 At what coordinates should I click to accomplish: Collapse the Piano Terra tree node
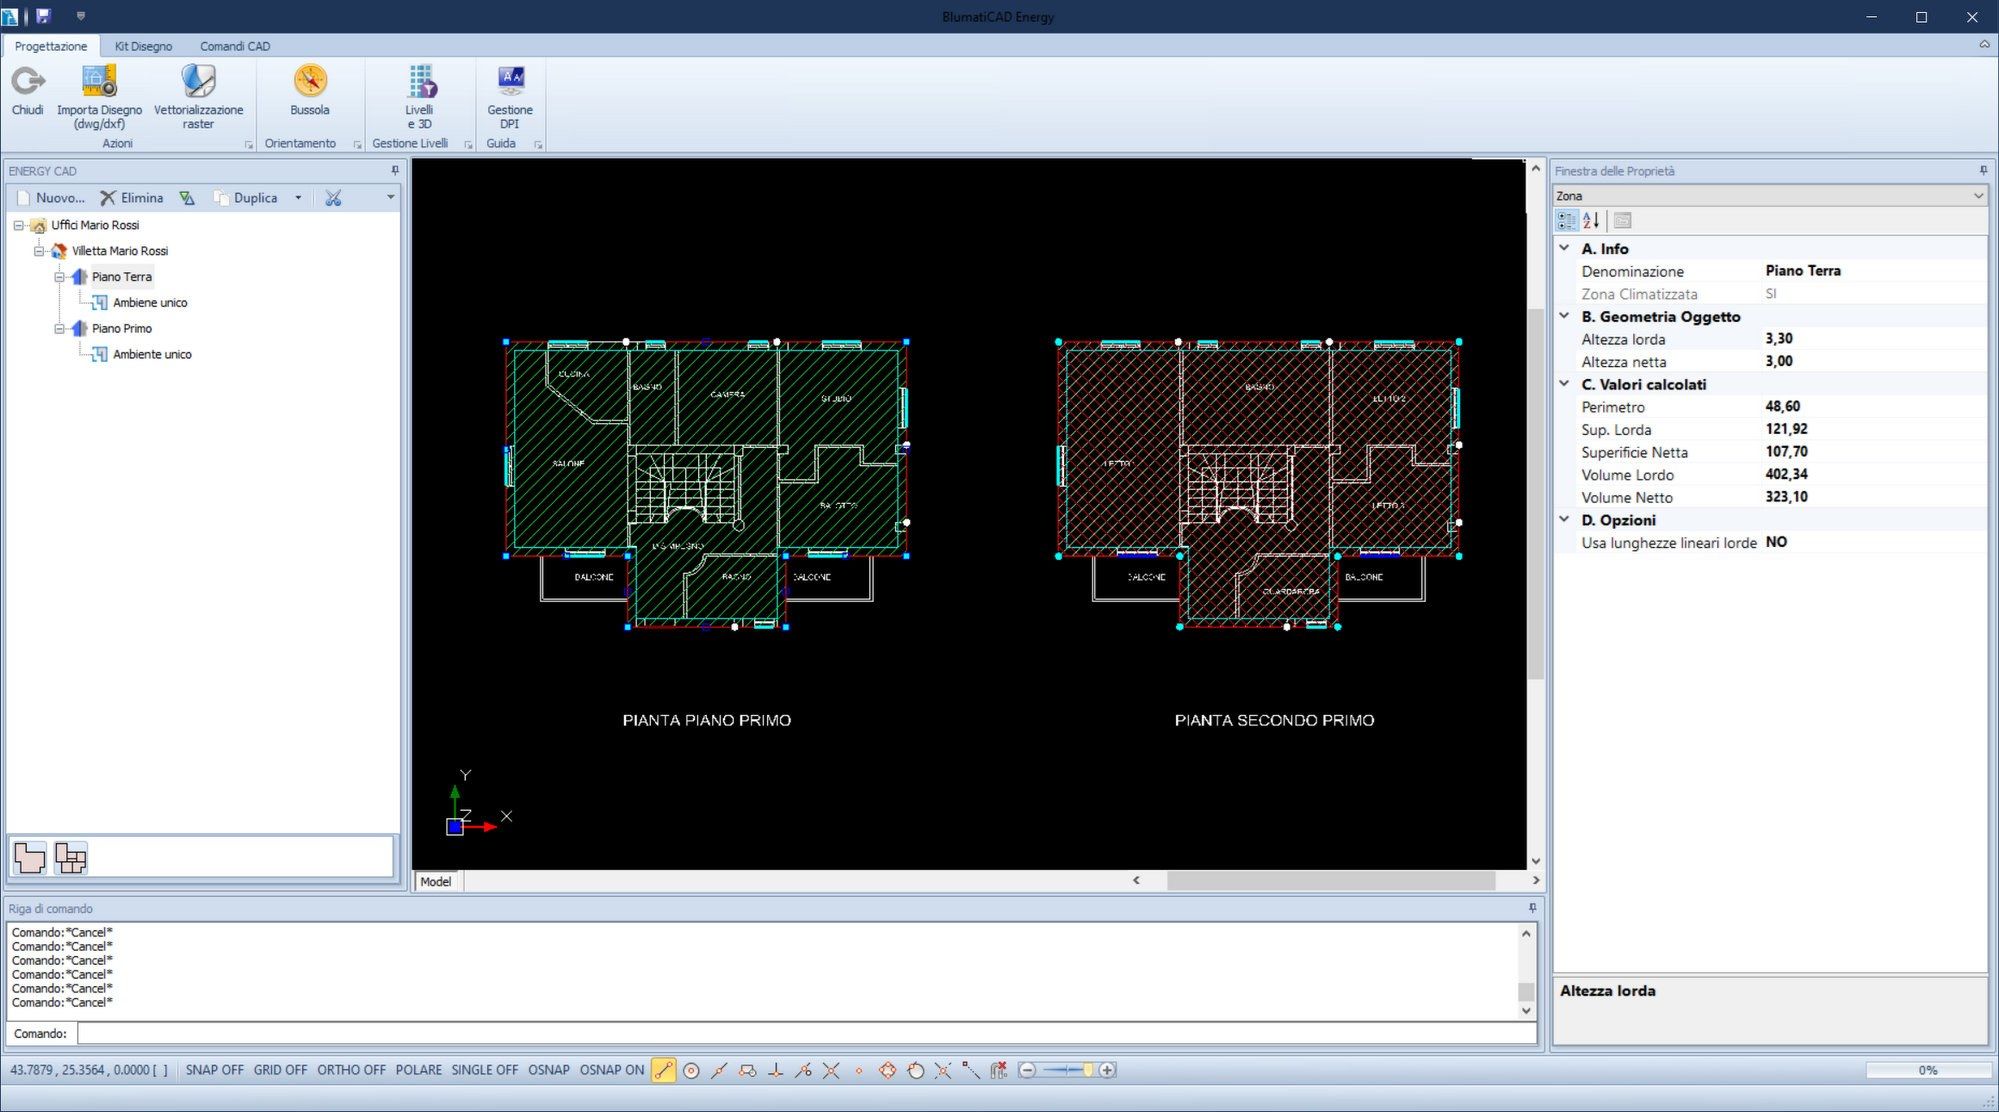pyautogui.click(x=59, y=277)
